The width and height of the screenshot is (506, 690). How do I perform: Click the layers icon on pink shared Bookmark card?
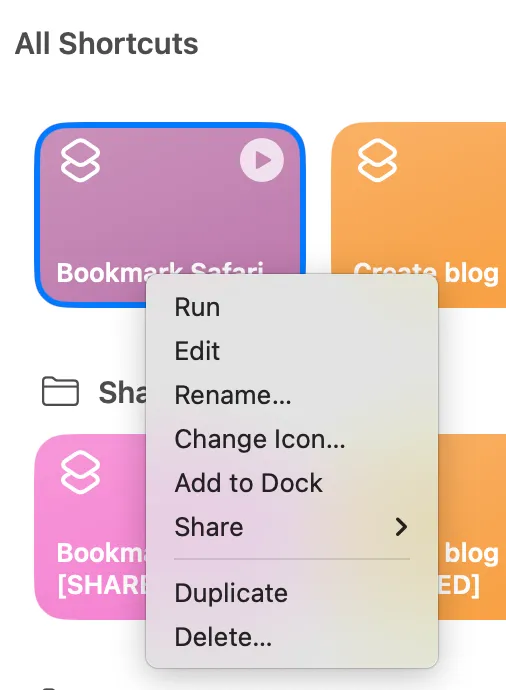click(x=80, y=472)
